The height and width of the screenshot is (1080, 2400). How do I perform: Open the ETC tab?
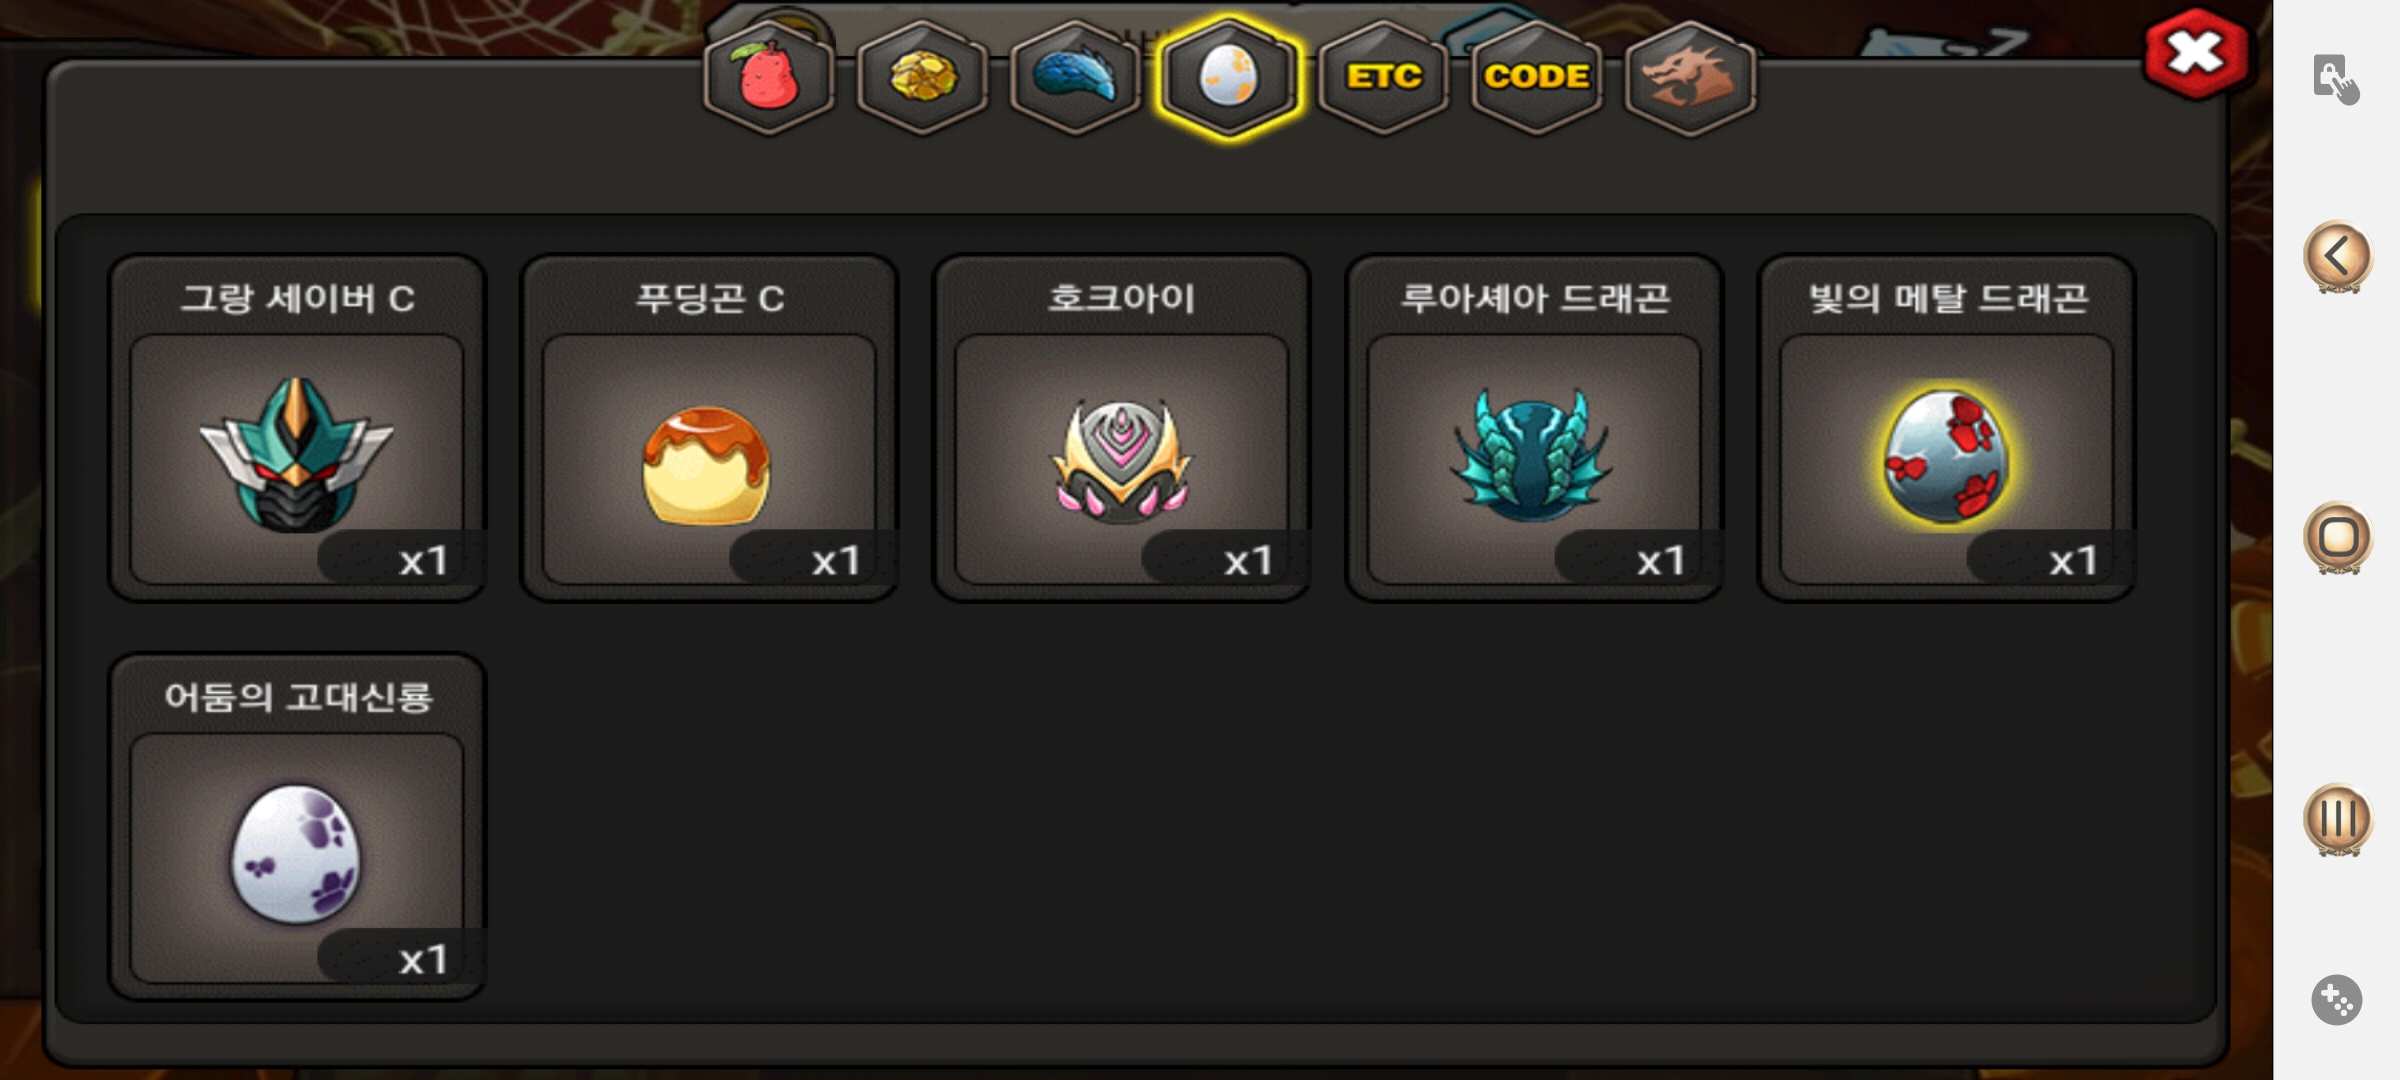1384,78
